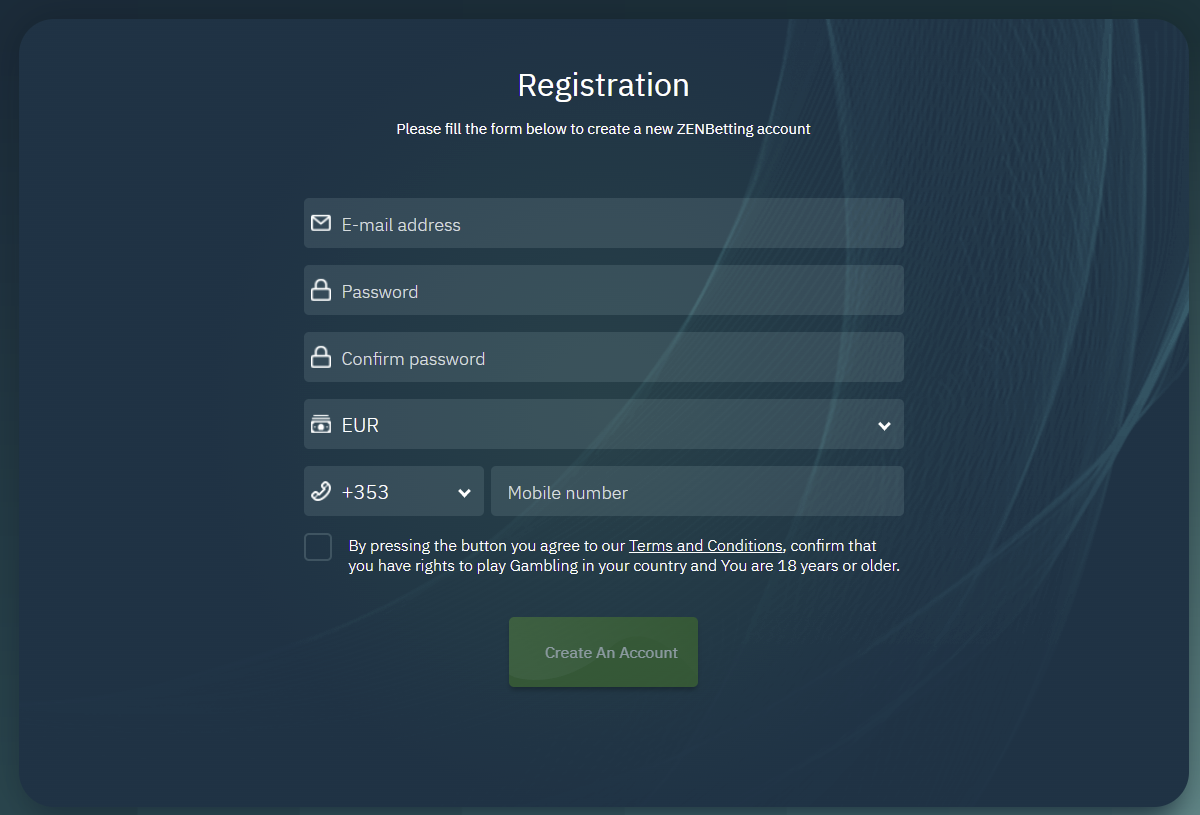1200x815 pixels.
Task: Click the banknote currency icon beside EUR
Action: click(321, 424)
